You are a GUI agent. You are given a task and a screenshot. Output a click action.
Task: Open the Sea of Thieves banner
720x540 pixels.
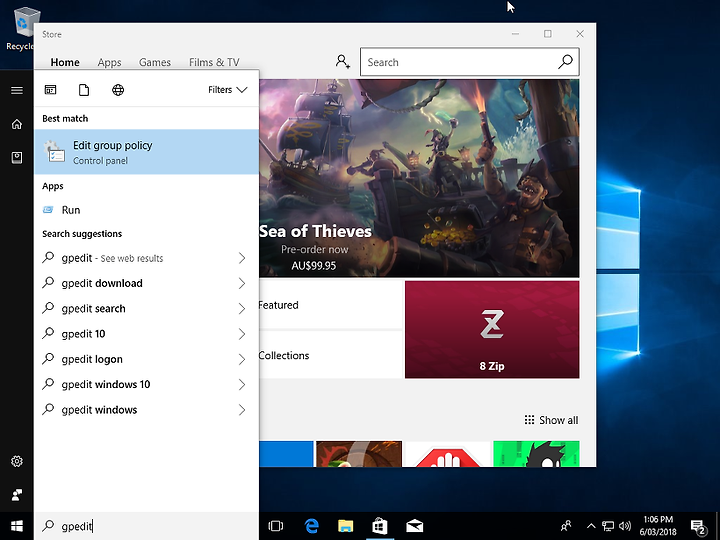pos(419,178)
